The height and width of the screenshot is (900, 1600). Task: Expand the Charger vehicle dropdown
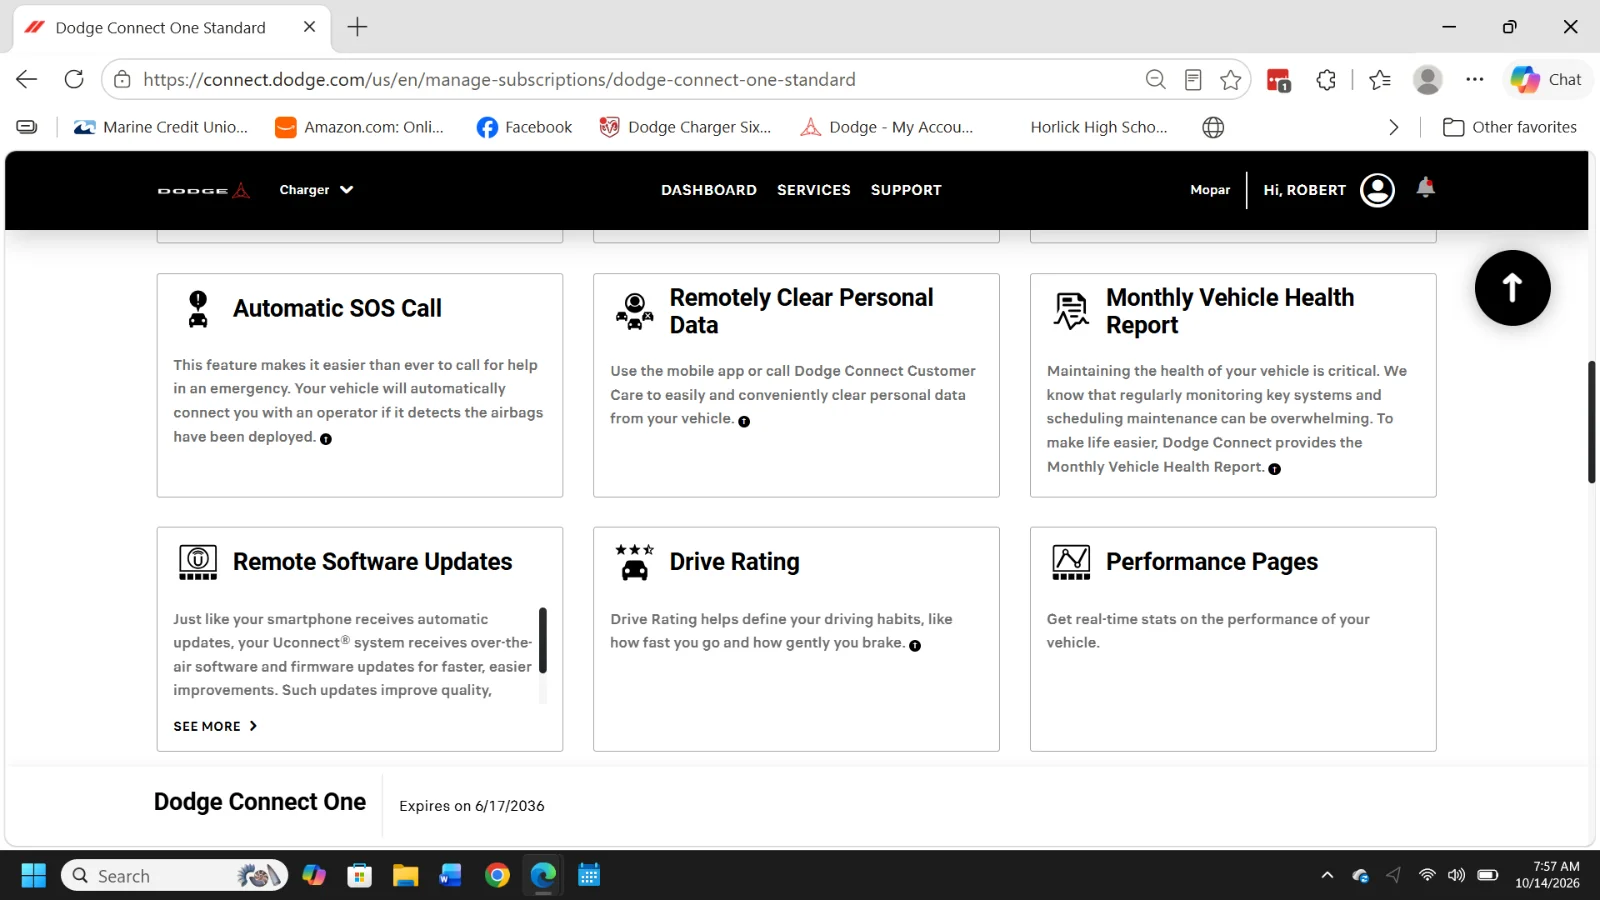pyautogui.click(x=316, y=190)
